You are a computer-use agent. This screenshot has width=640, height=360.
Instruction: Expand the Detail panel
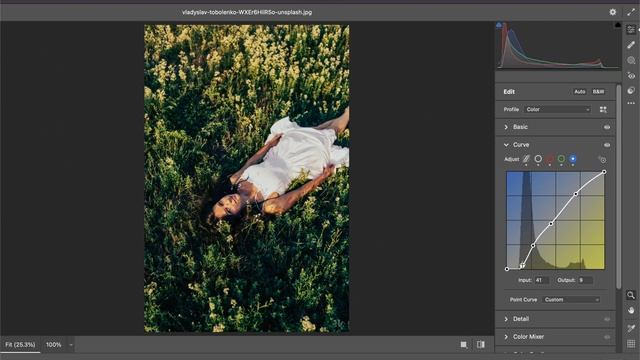click(x=506, y=319)
